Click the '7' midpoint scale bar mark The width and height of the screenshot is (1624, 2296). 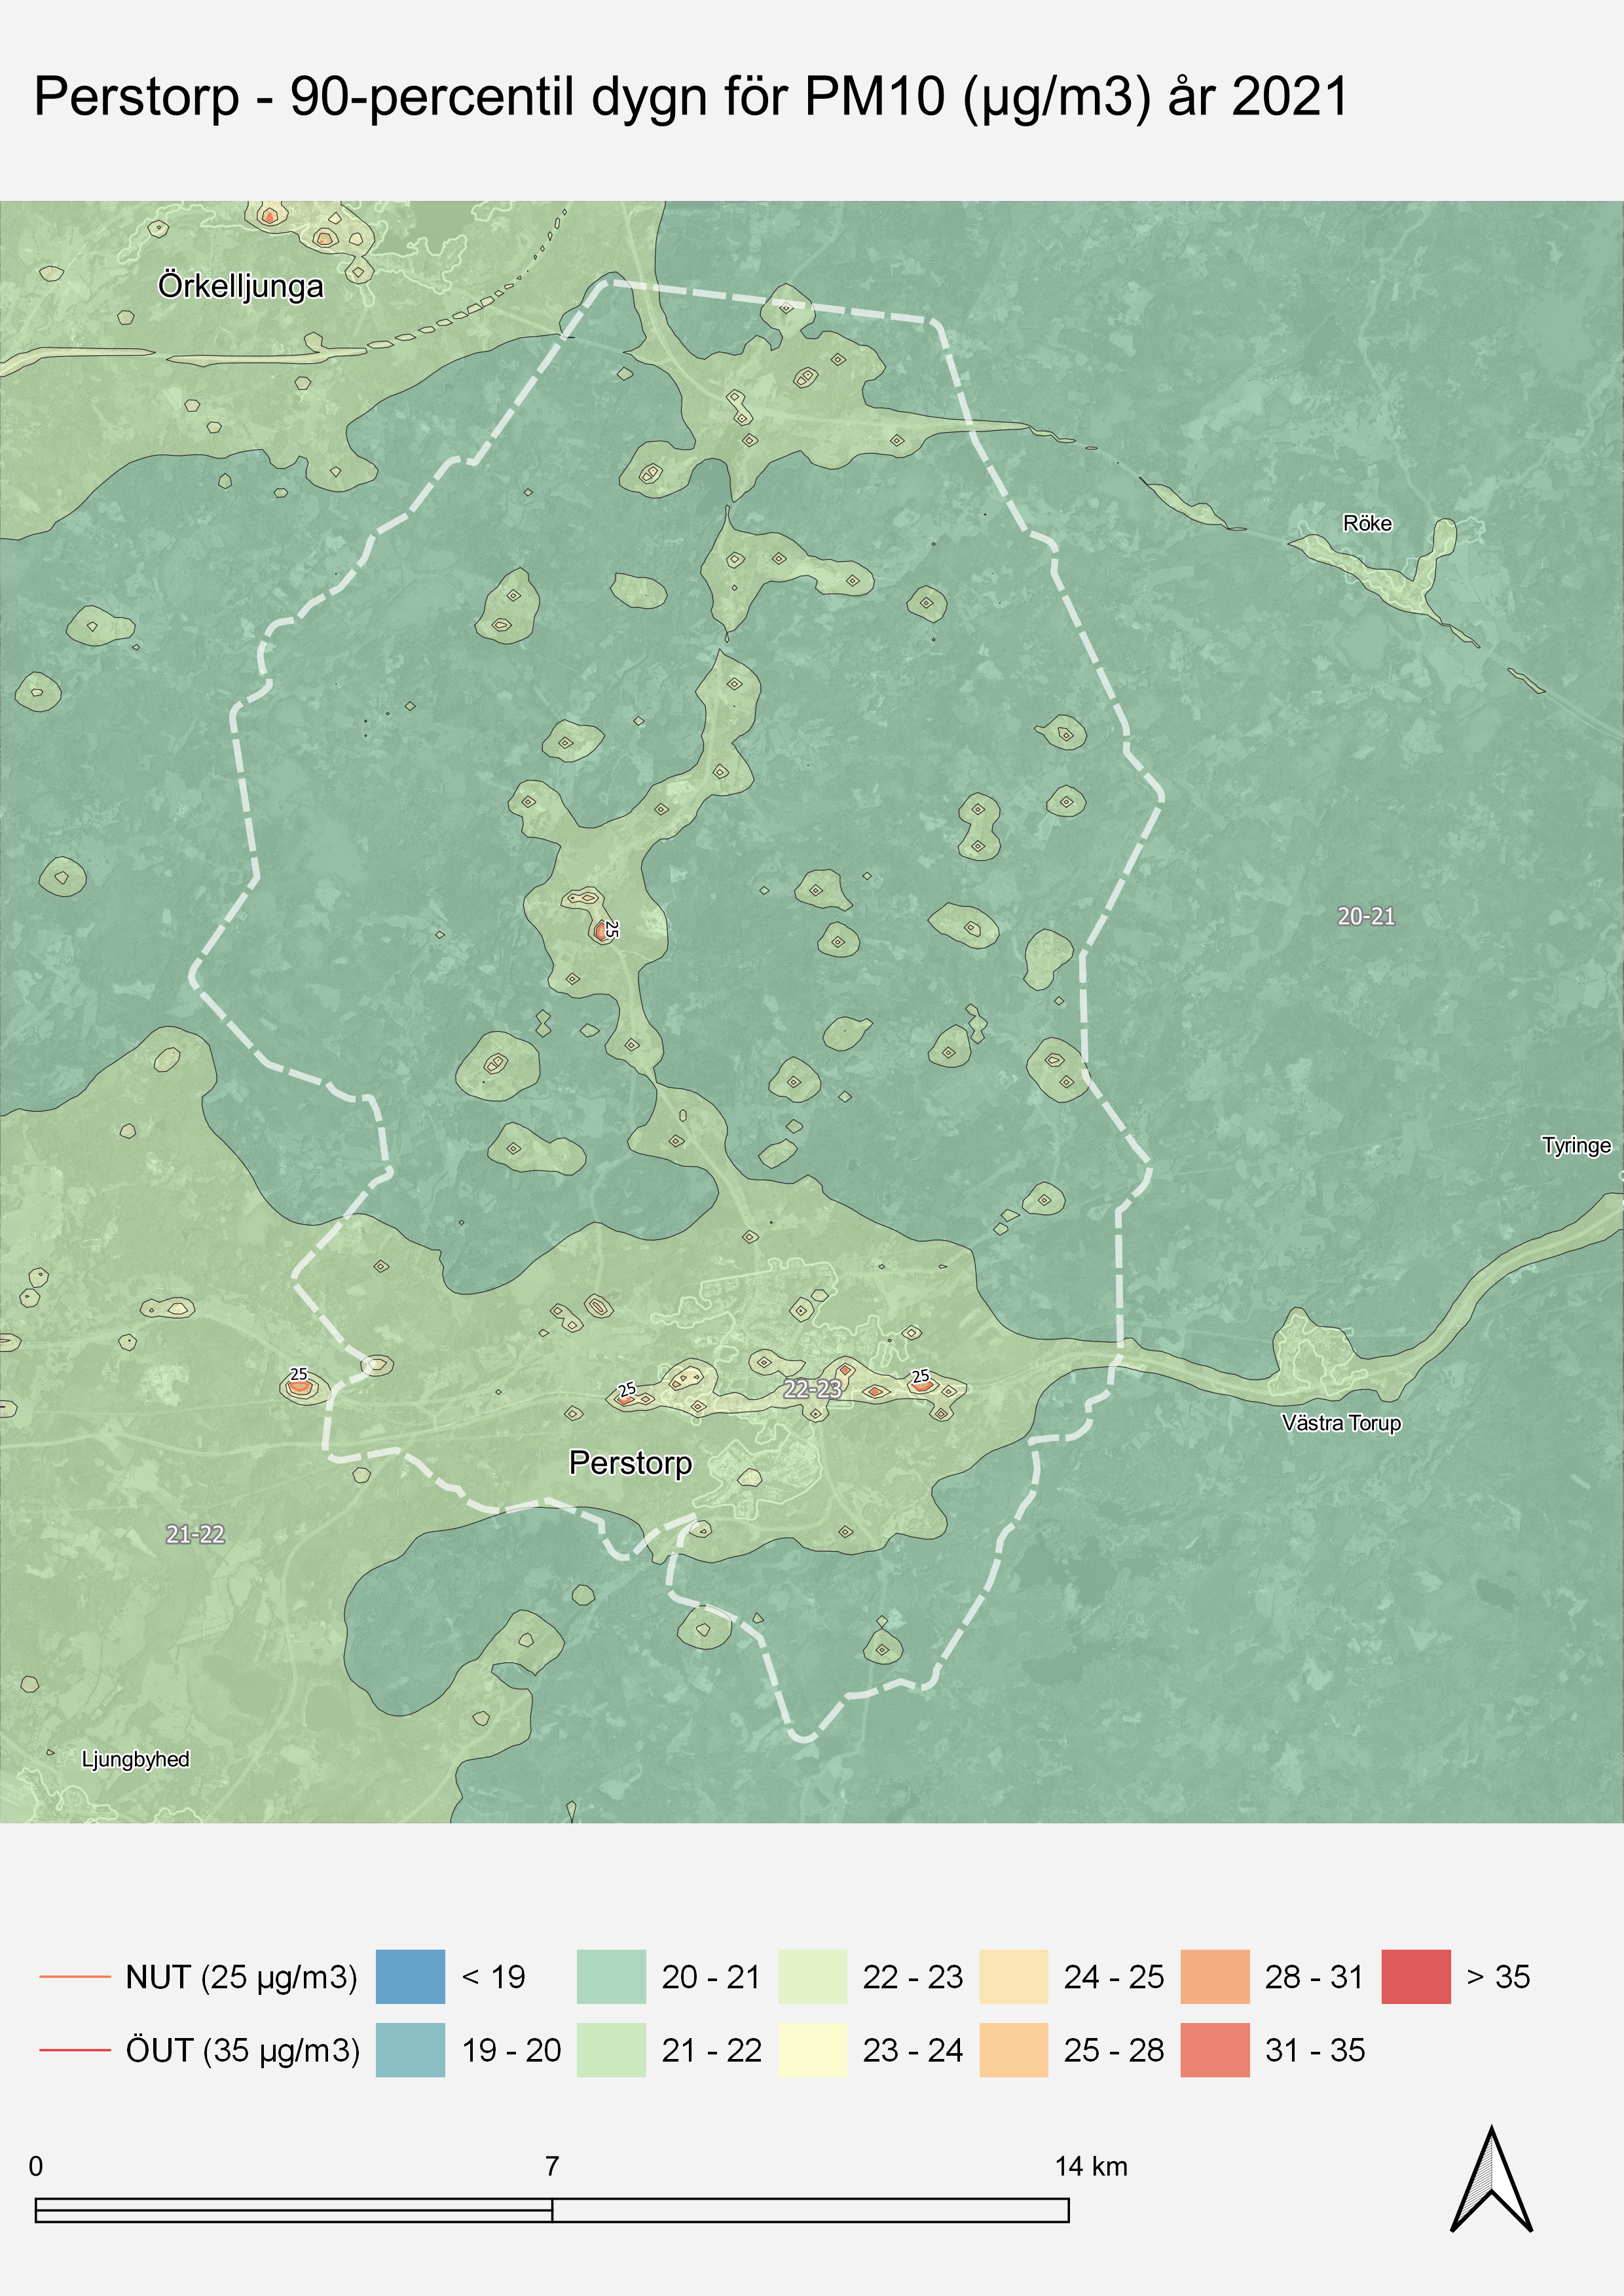(552, 2167)
